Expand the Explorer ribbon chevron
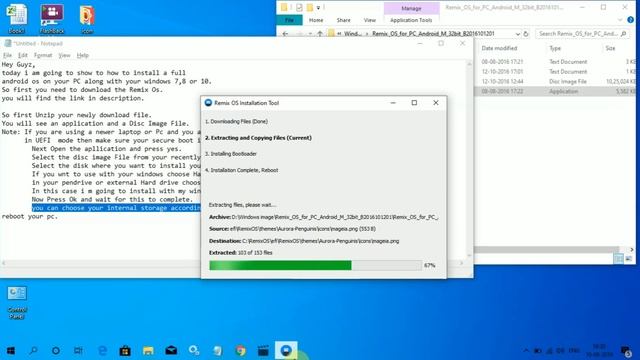The image size is (640, 360). tap(620, 20)
